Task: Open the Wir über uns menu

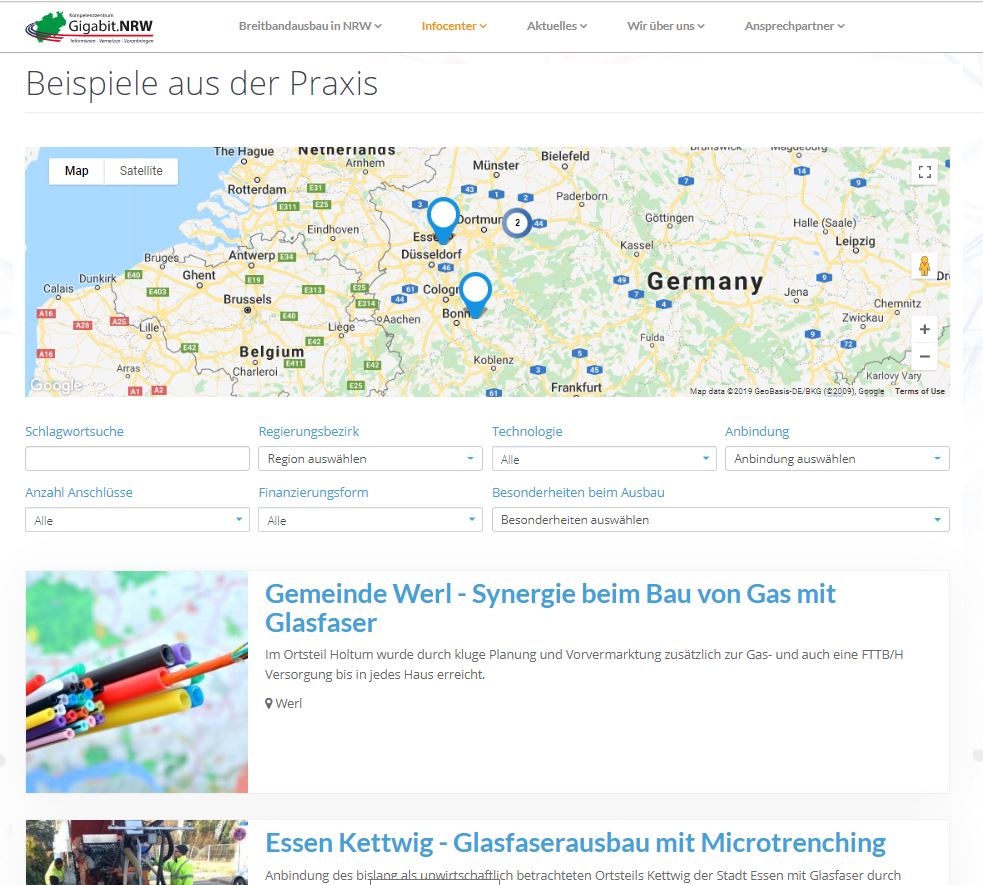Action: click(x=666, y=26)
